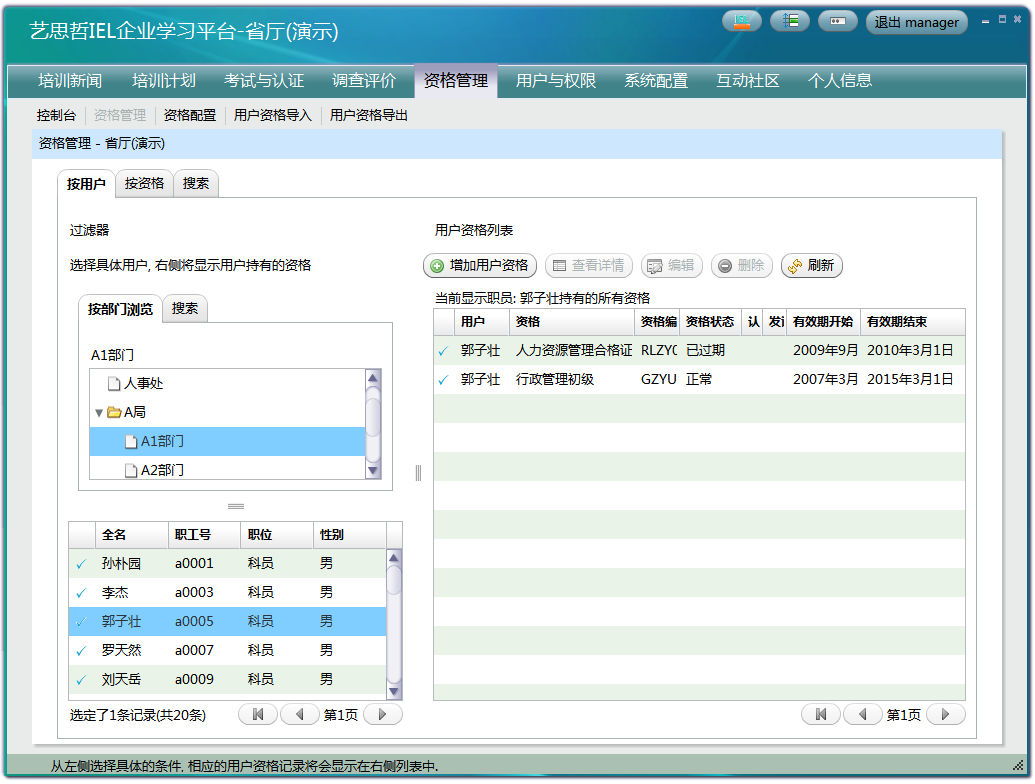Open the 培训新闻 menu
The width and height of the screenshot is (1035, 784).
pyautogui.click(x=70, y=81)
